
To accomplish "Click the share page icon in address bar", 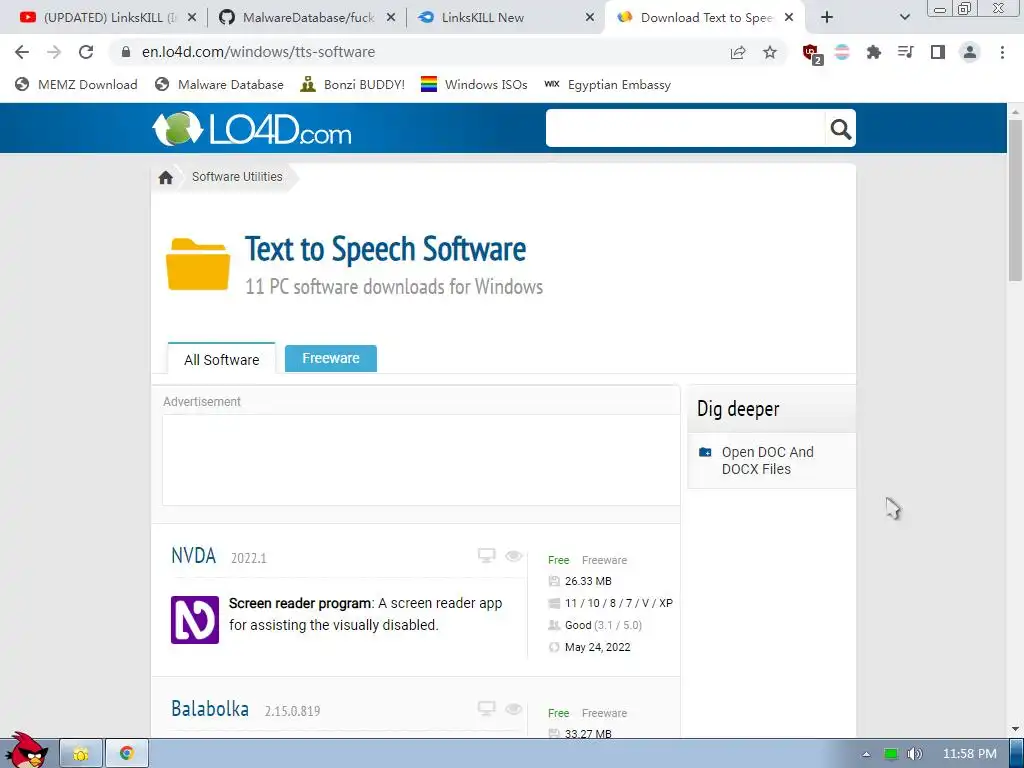I will click(x=738, y=52).
